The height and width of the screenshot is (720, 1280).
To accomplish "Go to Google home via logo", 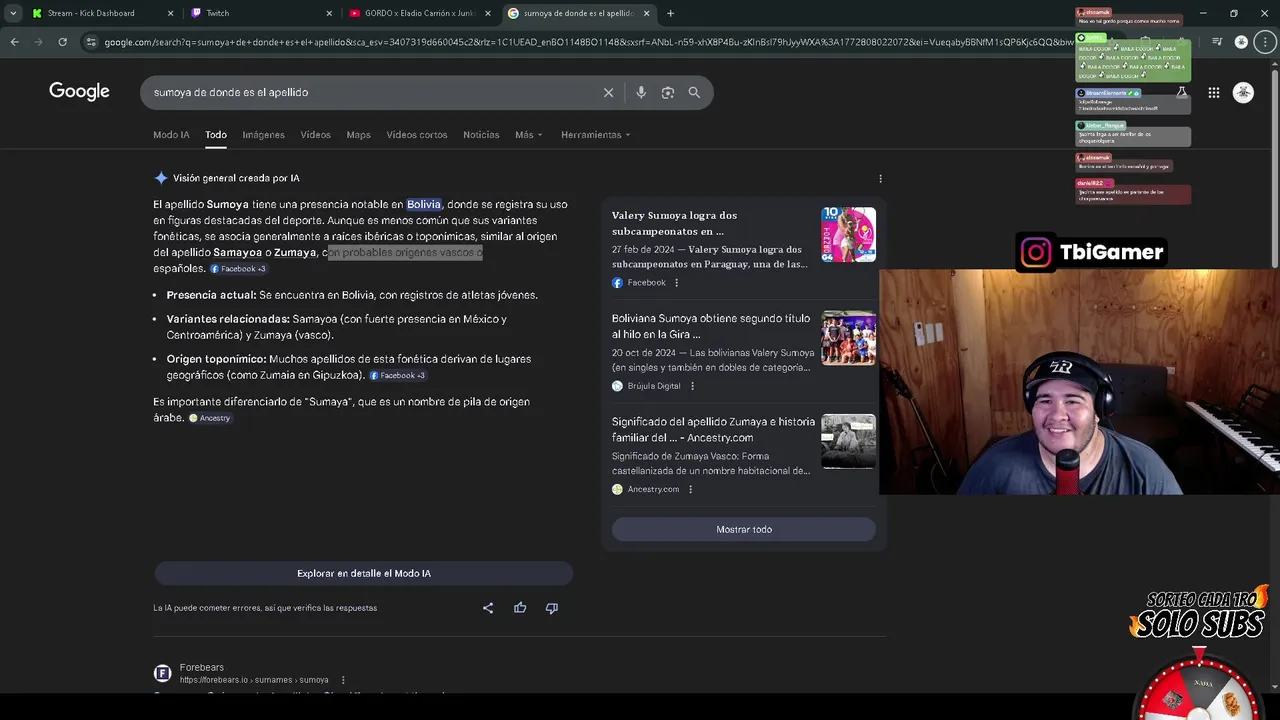I will tap(79, 92).
